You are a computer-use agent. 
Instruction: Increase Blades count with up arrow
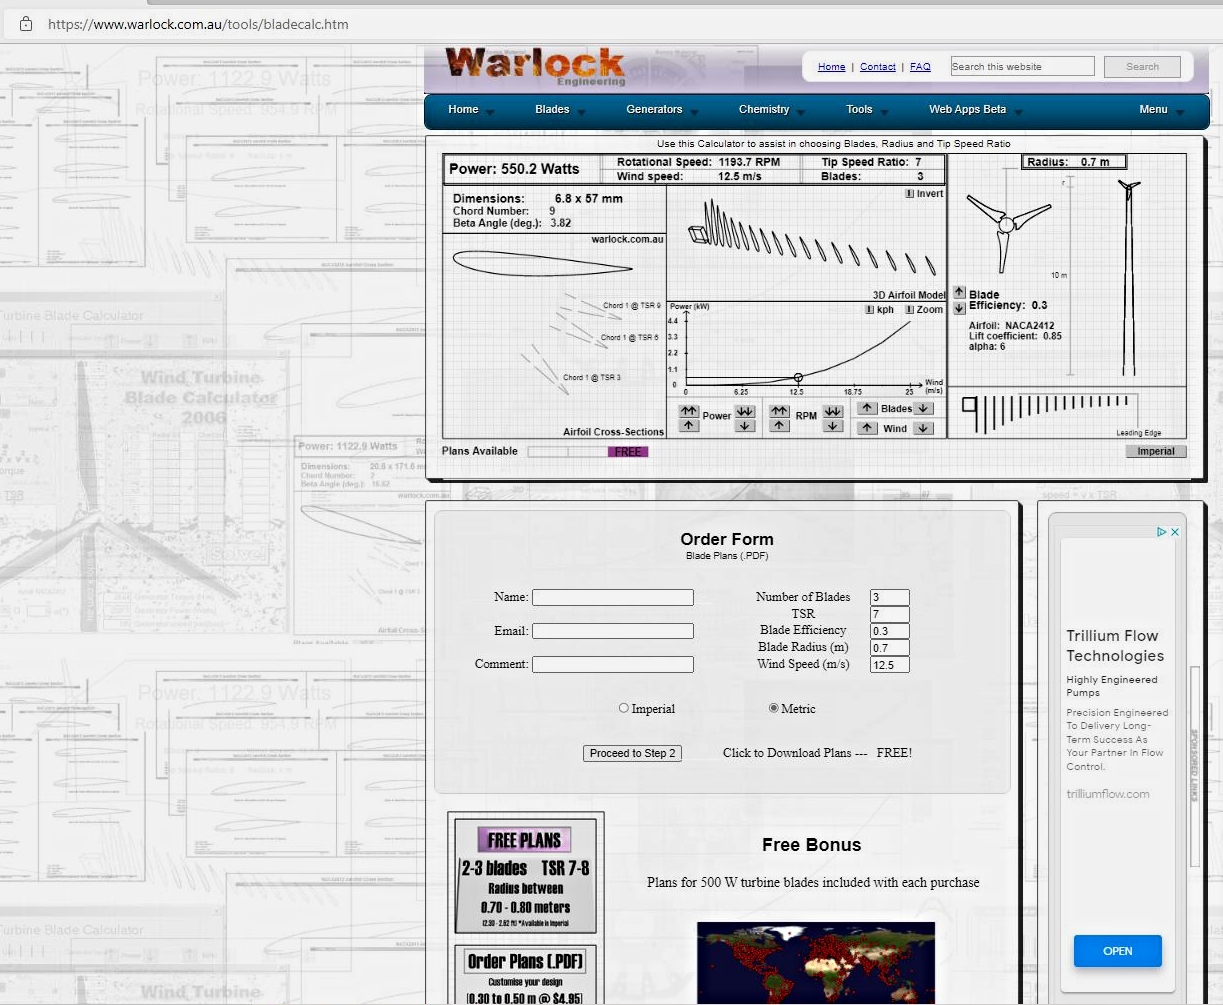point(867,408)
